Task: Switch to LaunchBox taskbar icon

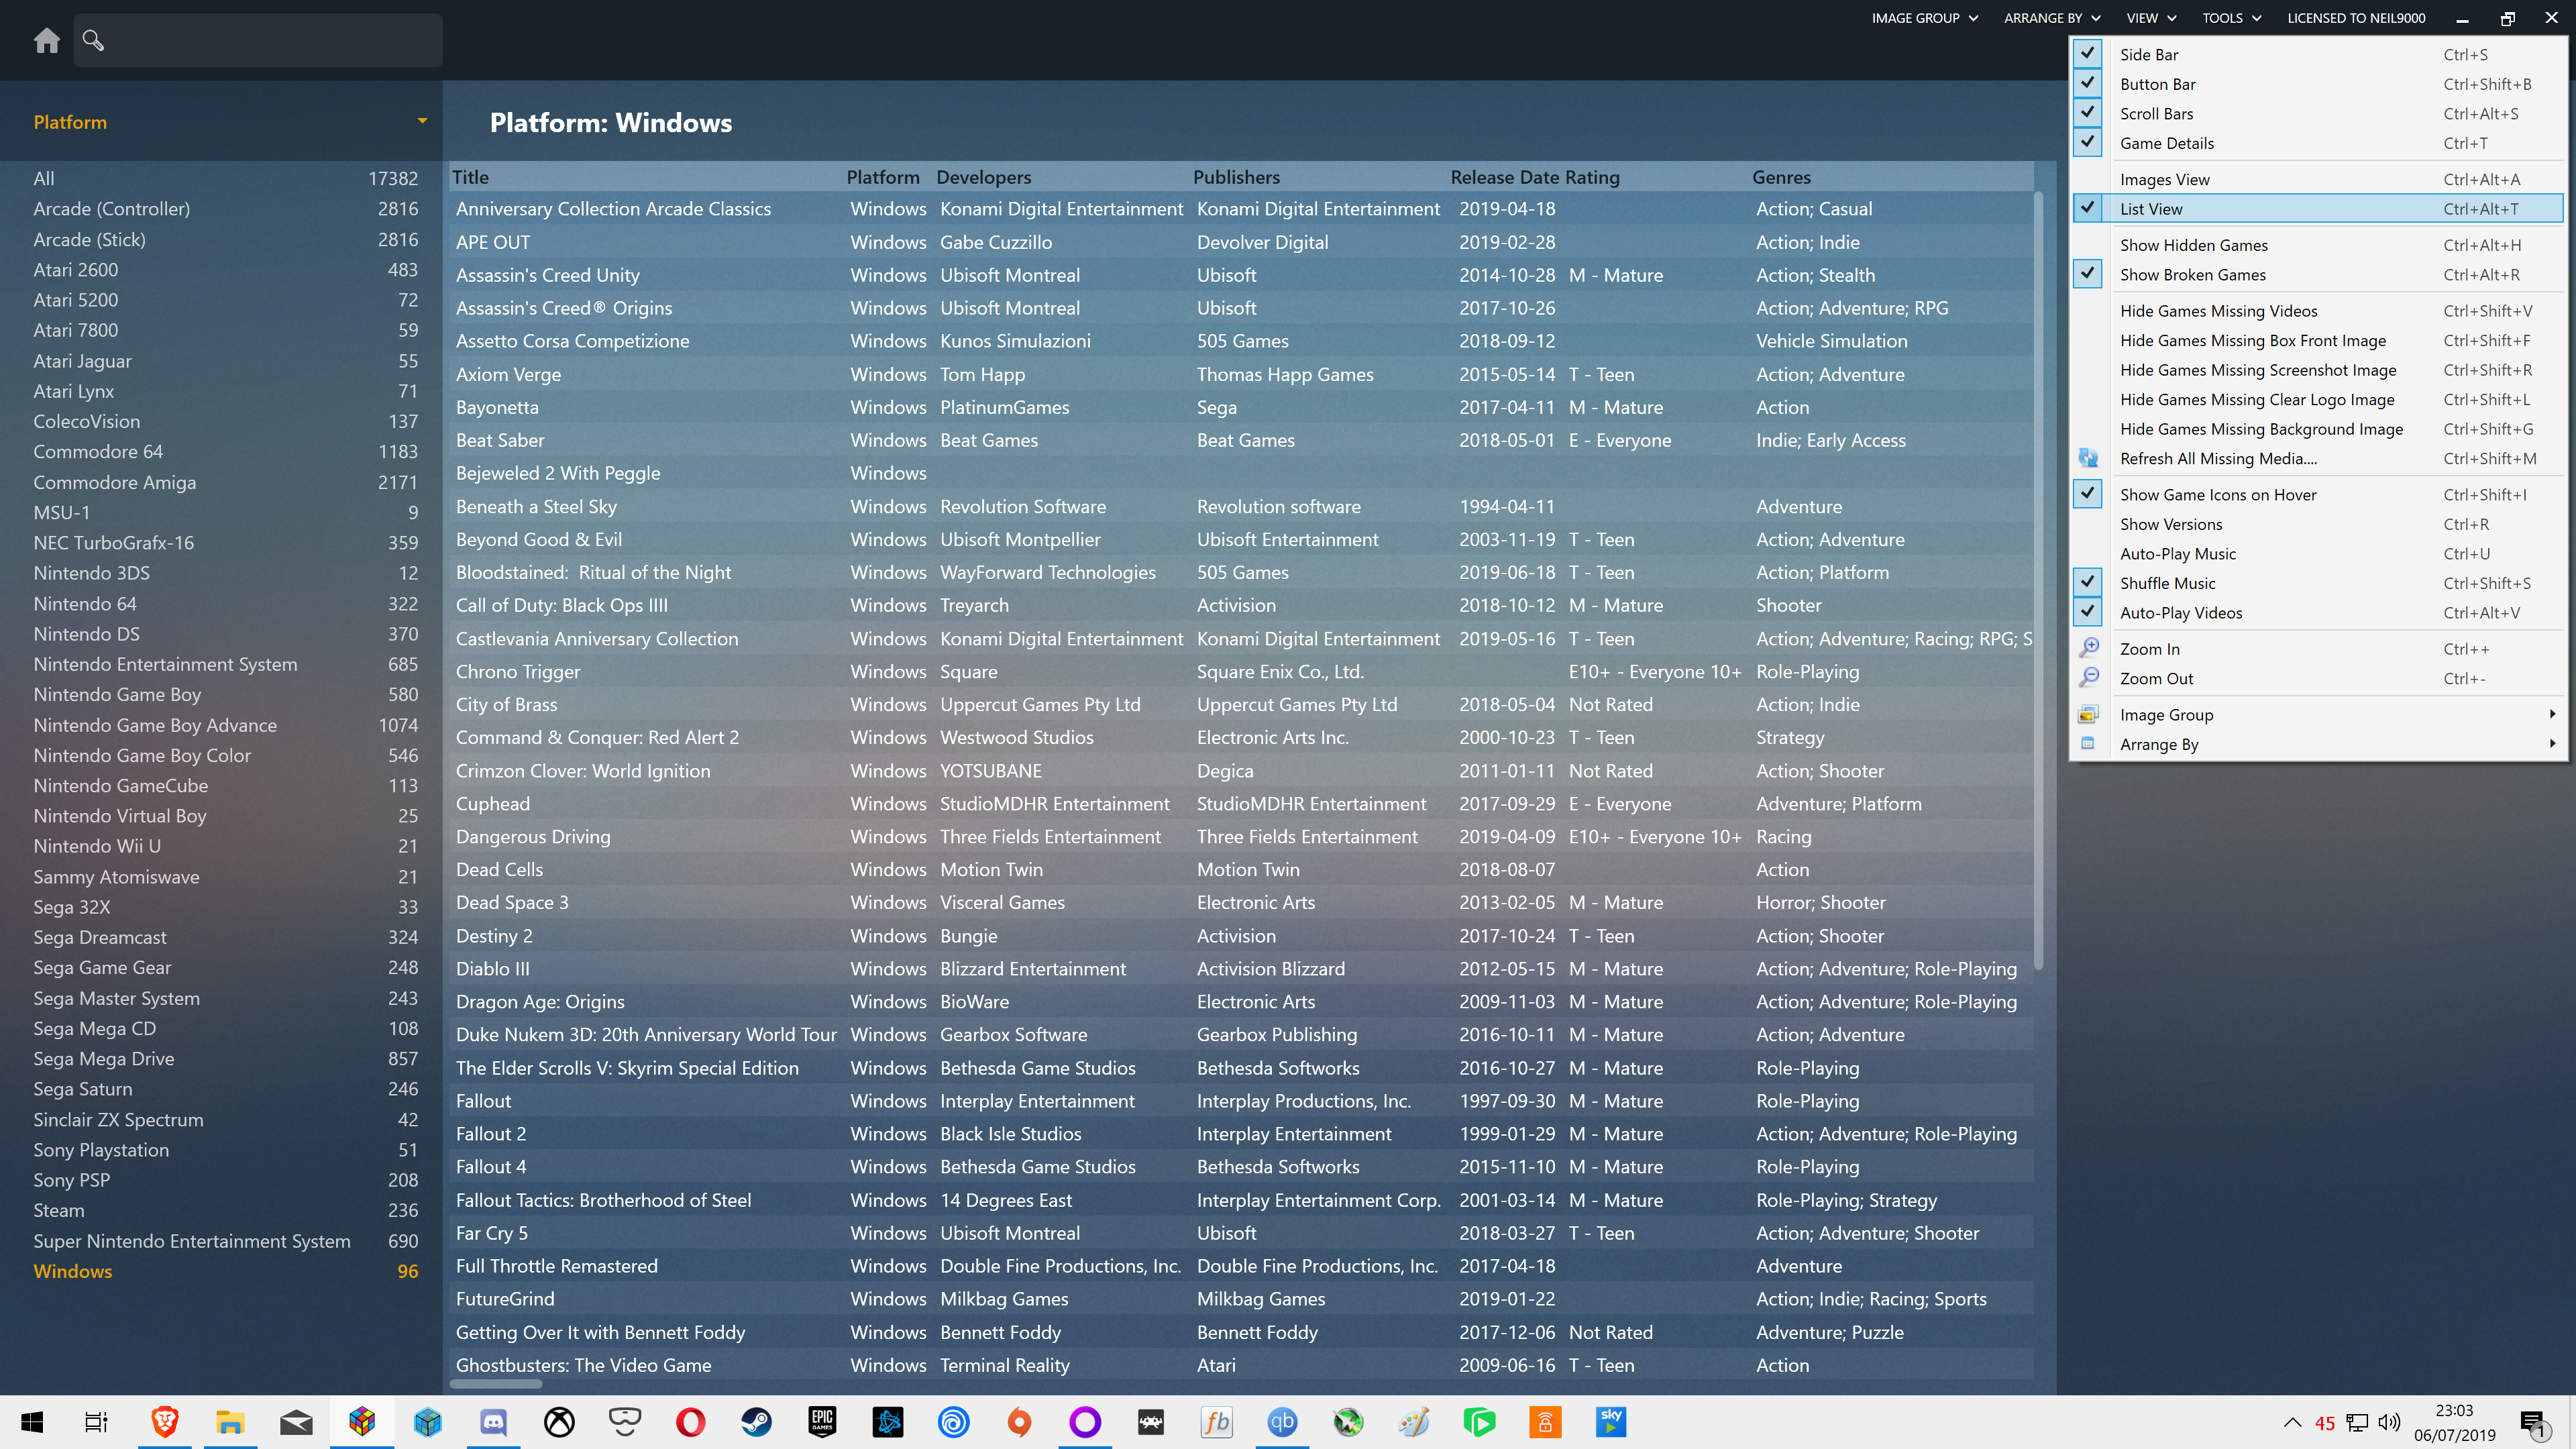Action: click(x=362, y=1422)
